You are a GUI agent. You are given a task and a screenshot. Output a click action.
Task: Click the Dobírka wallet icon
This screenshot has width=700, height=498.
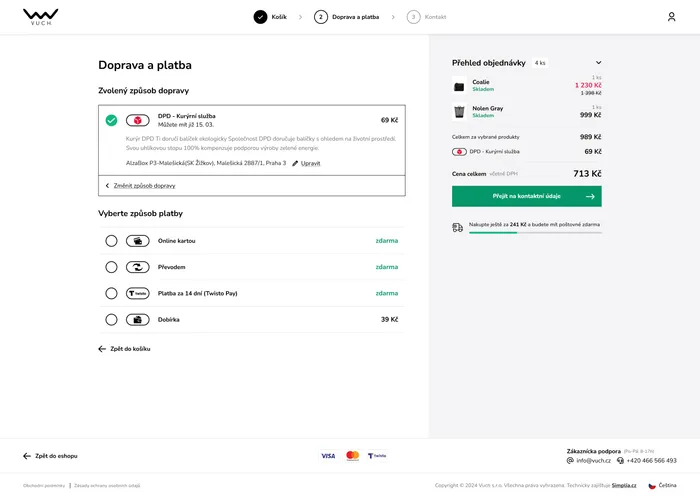[138, 320]
